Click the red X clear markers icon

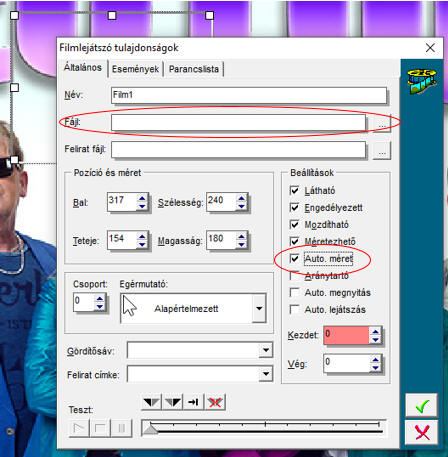(215, 402)
